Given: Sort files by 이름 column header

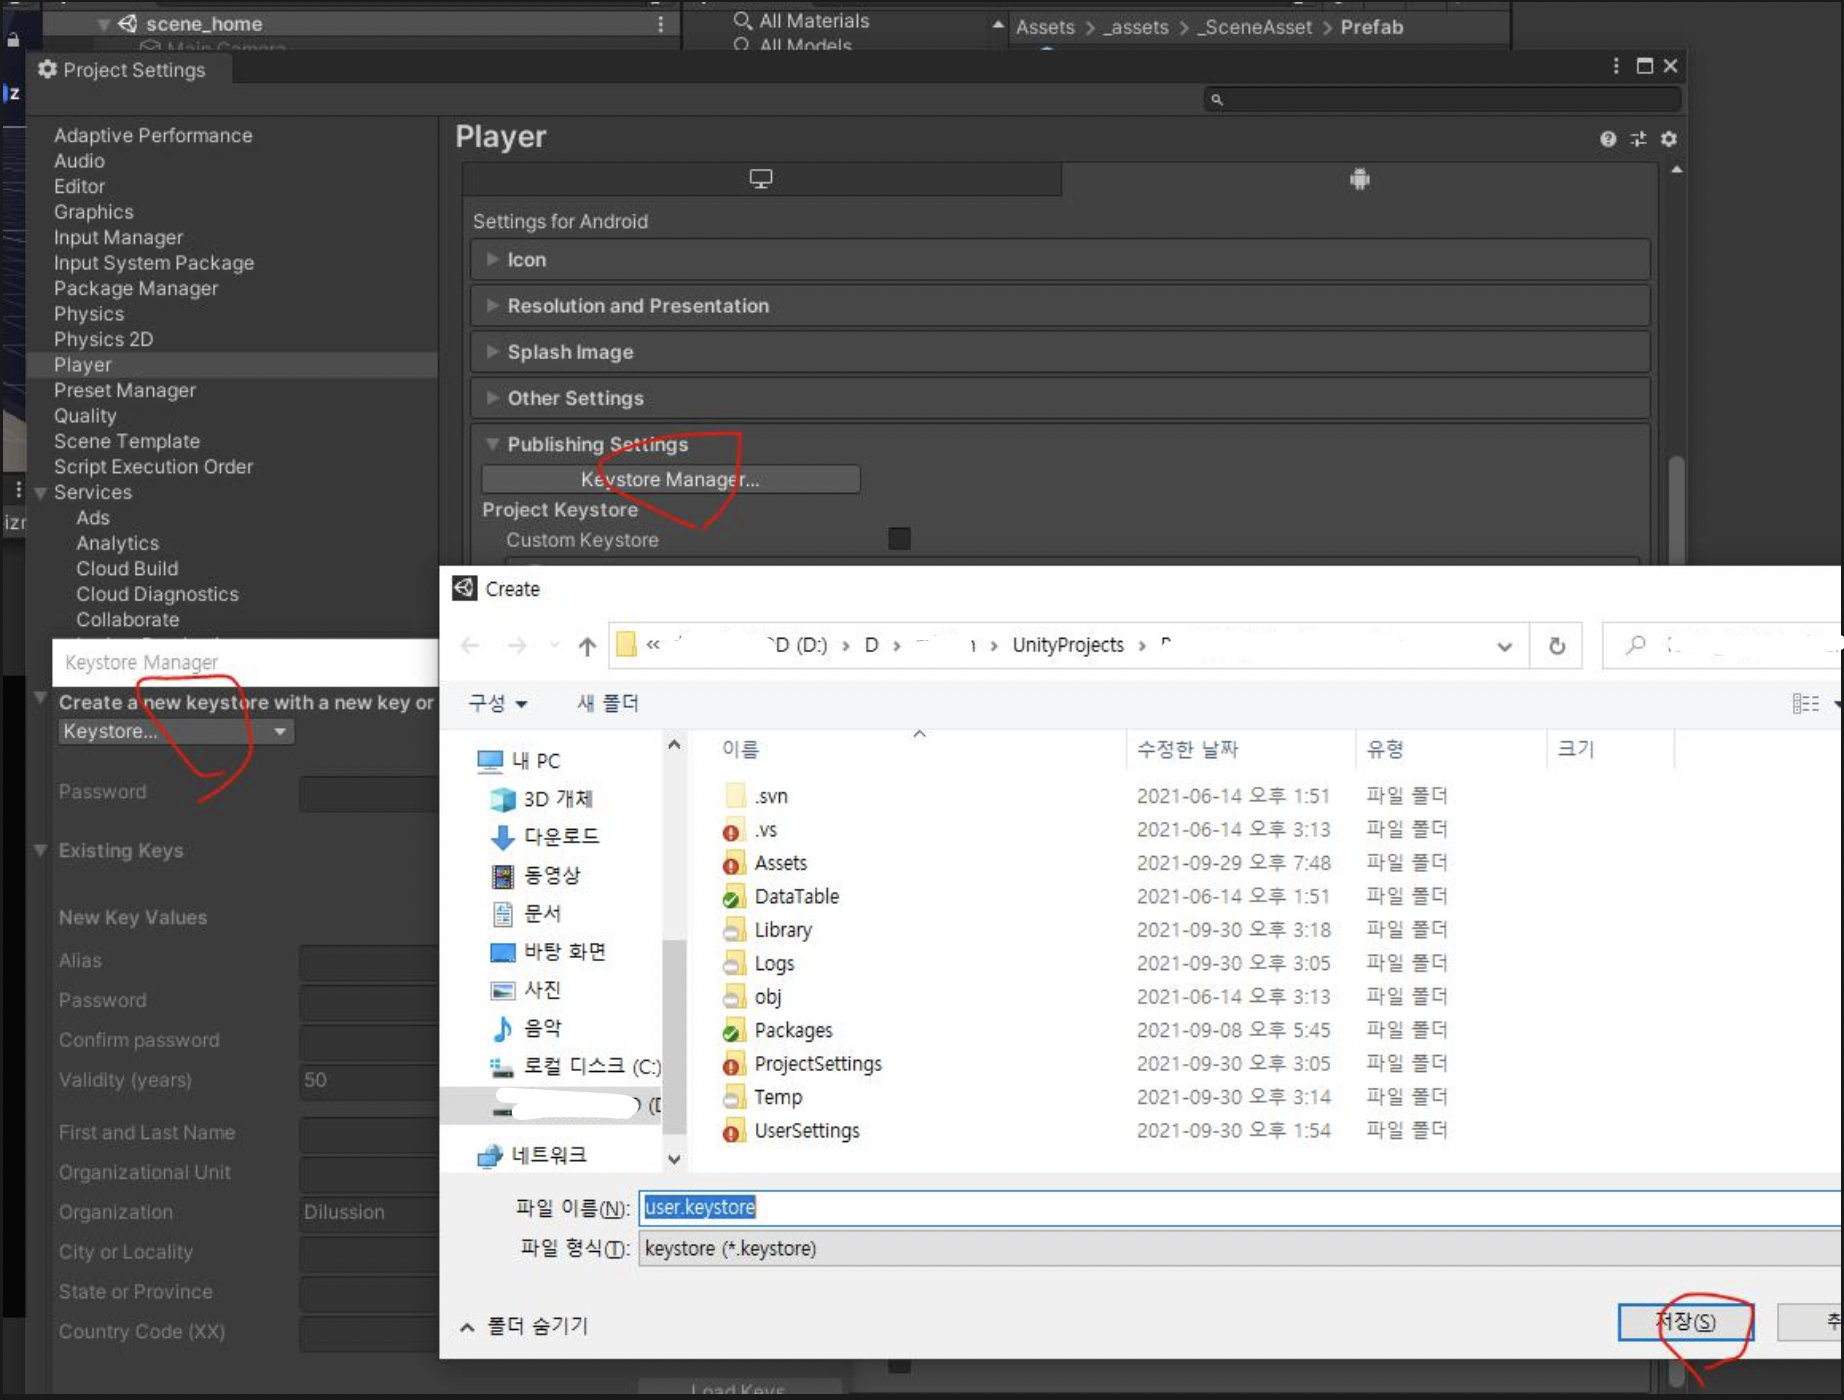Looking at the screenshot, I should (740, 749).
